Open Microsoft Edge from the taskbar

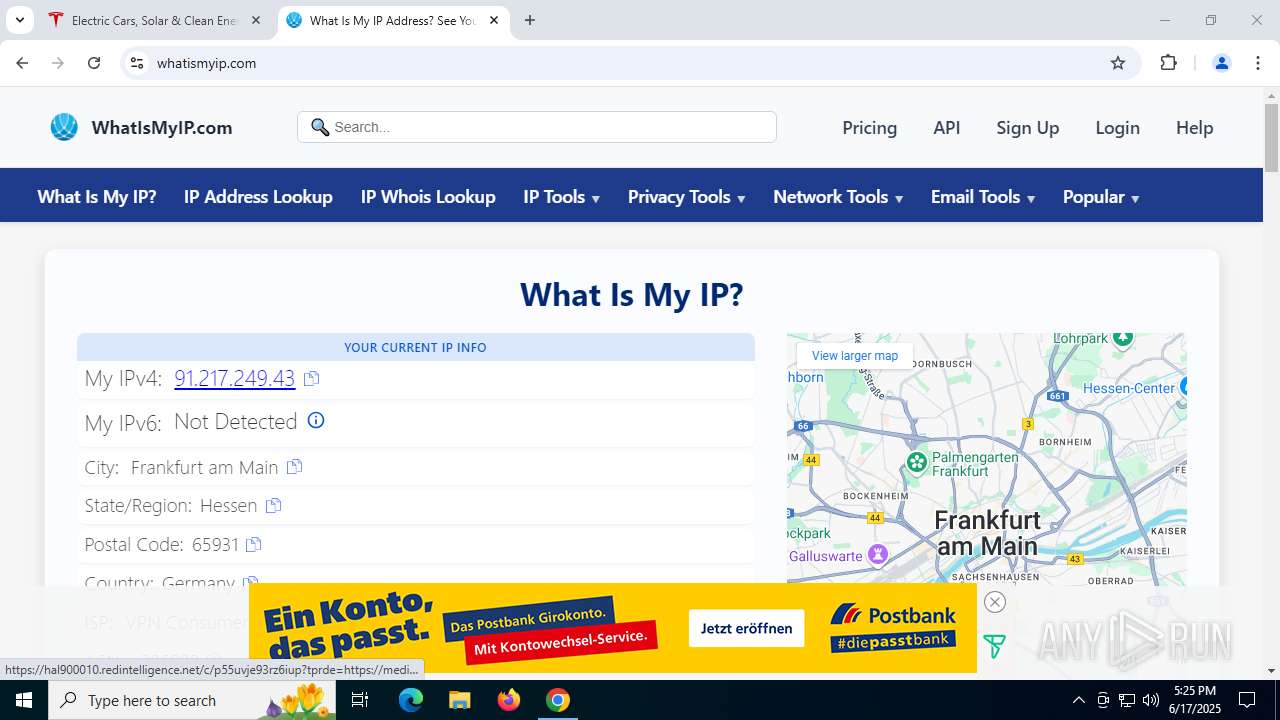pos(411,700)
